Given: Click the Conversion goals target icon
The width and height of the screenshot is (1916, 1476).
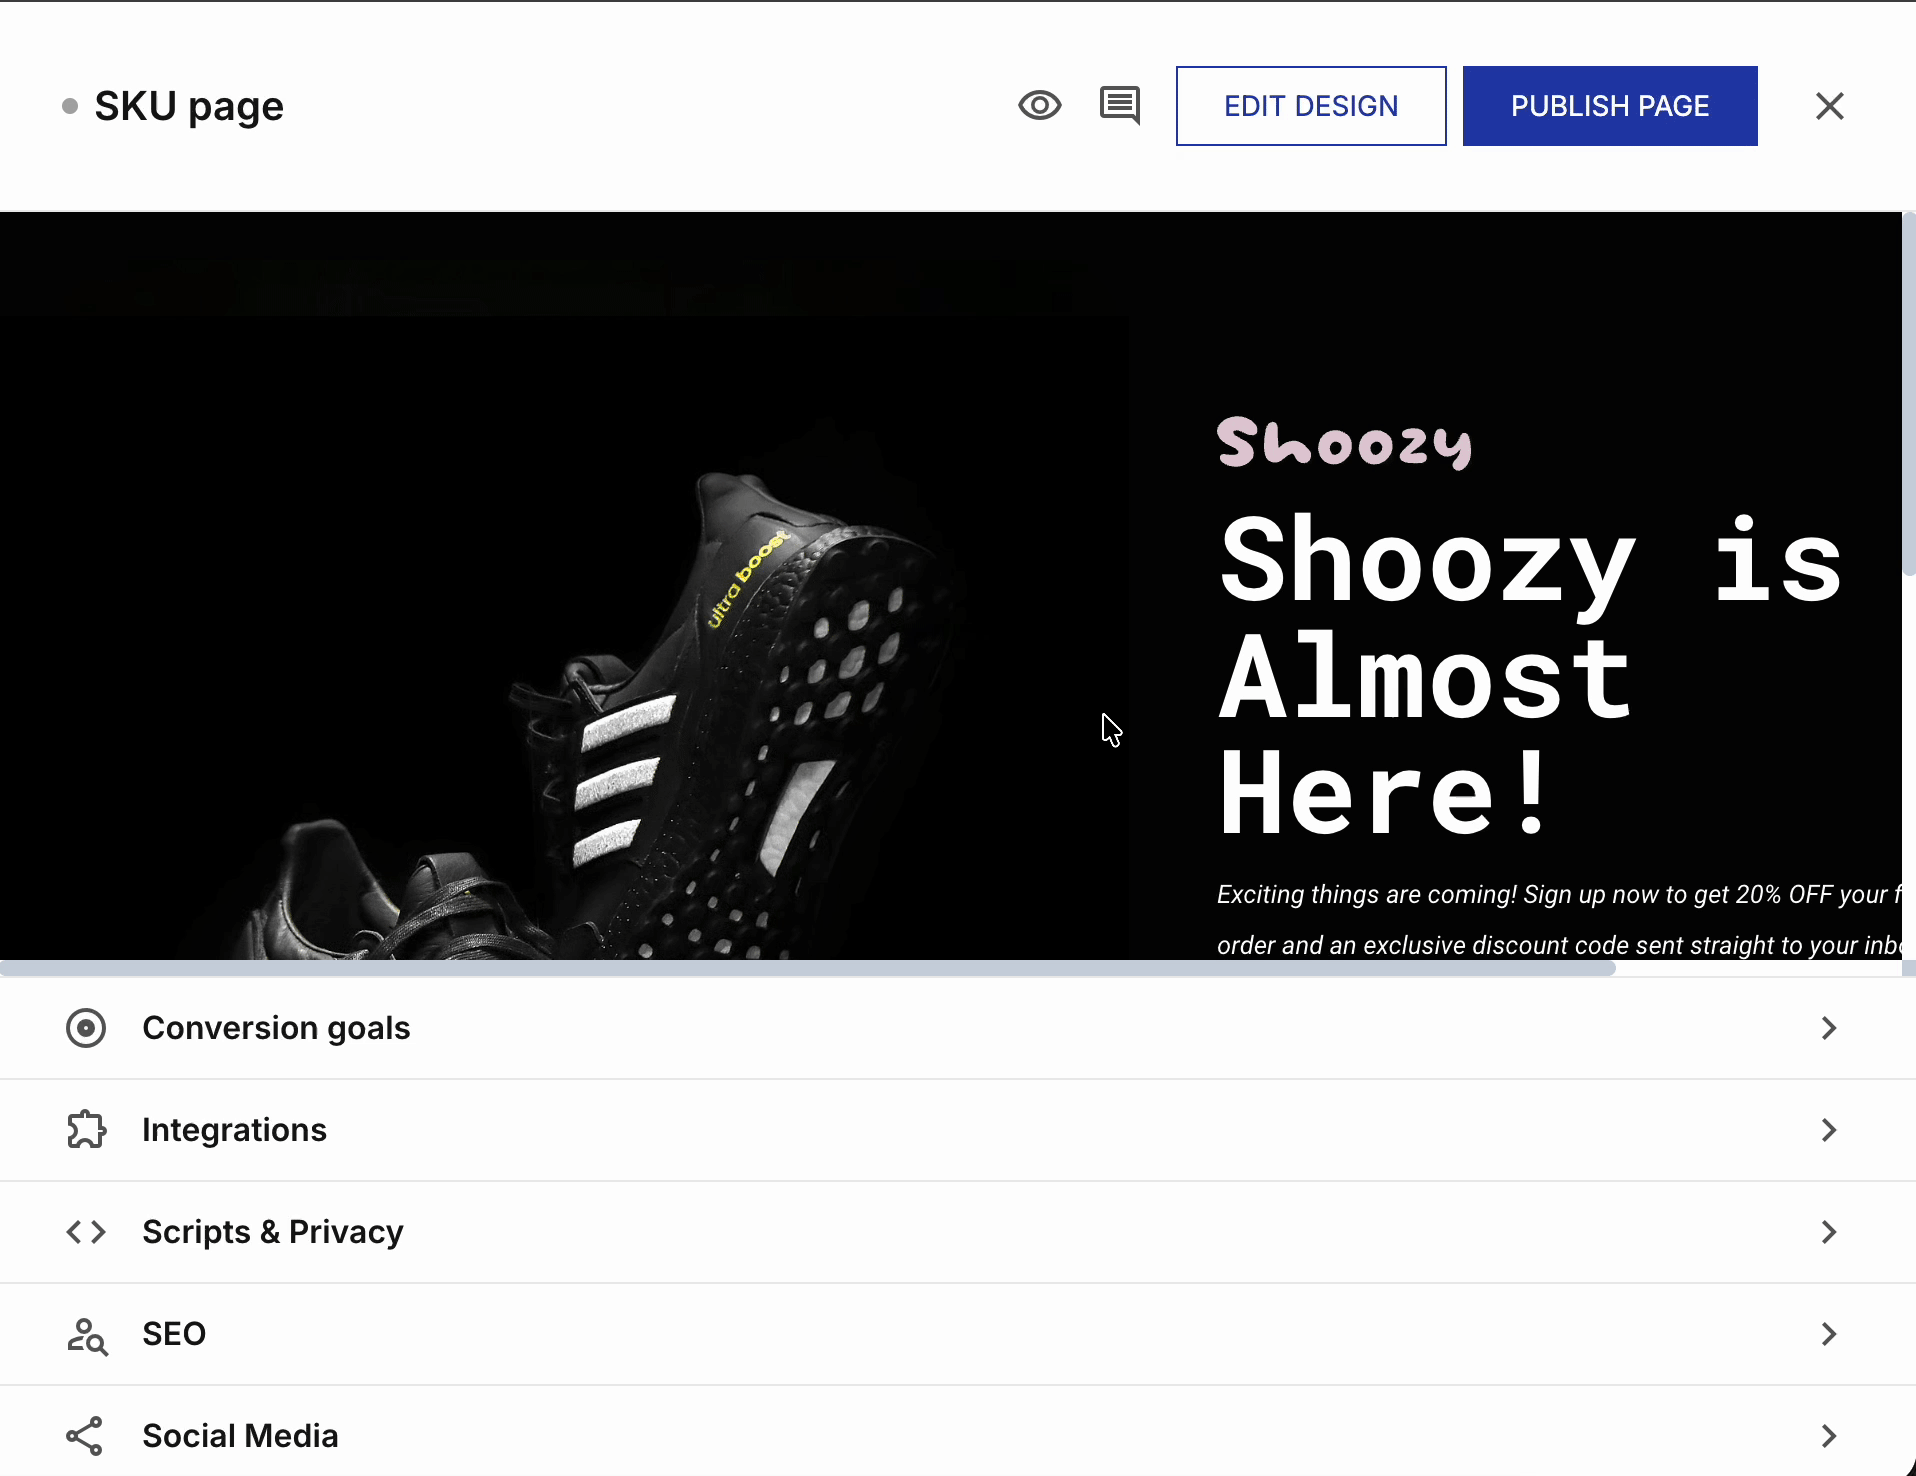Looking at the screenshot, I should coord(86,1028).
